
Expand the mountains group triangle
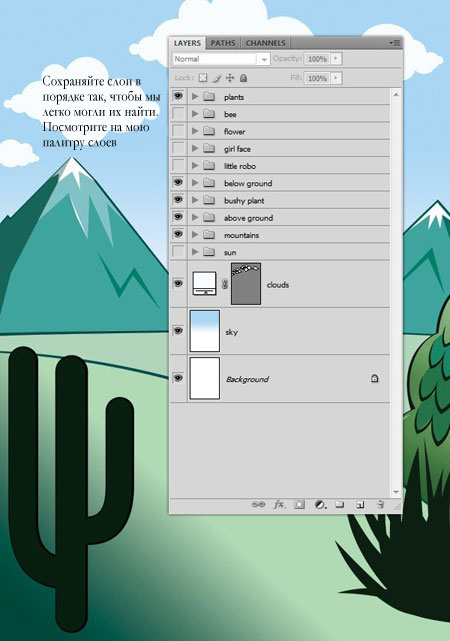tap(195, 234)
